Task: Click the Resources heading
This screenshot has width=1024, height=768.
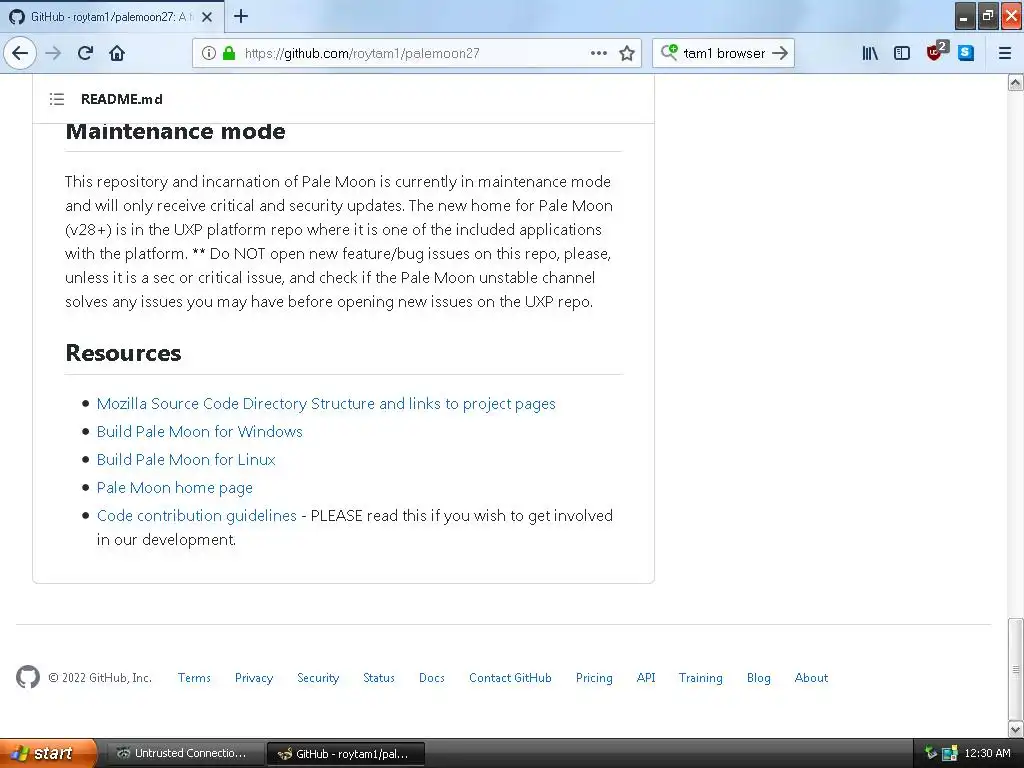Action: [123, 353]
